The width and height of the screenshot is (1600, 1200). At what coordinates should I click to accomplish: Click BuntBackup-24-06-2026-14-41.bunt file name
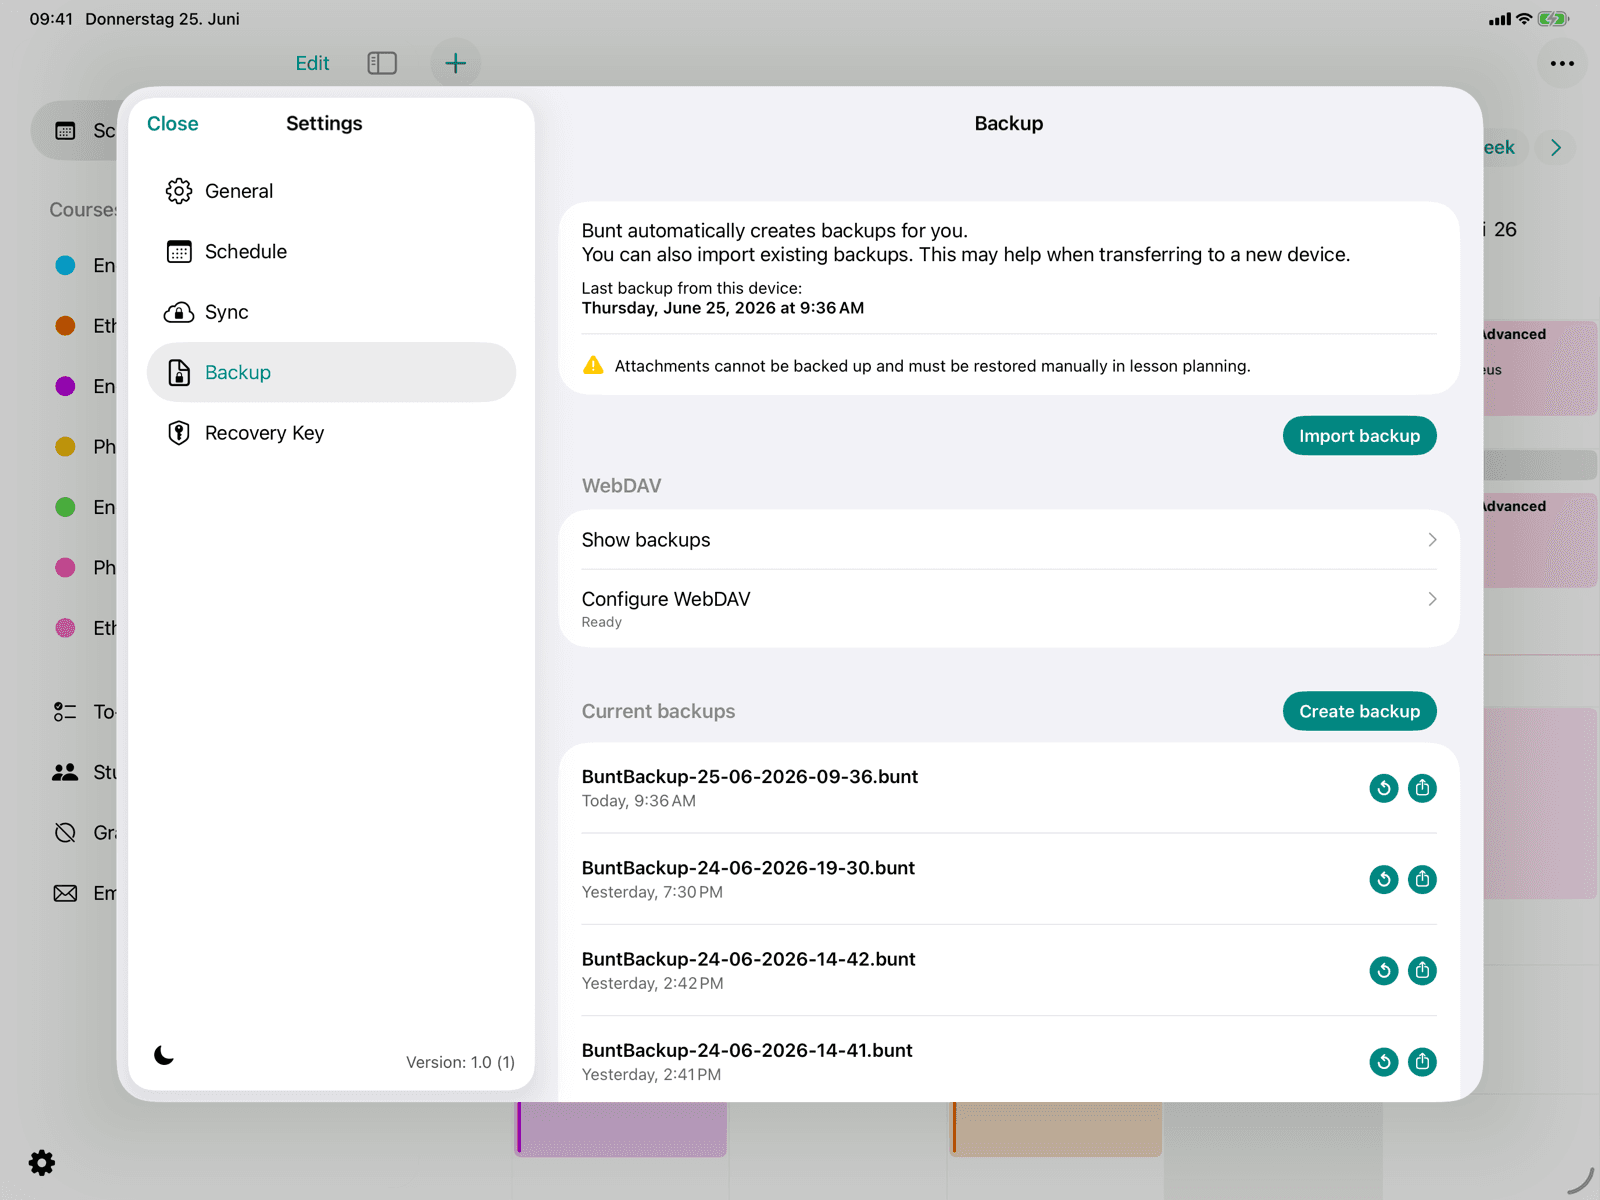point(747,1050)
